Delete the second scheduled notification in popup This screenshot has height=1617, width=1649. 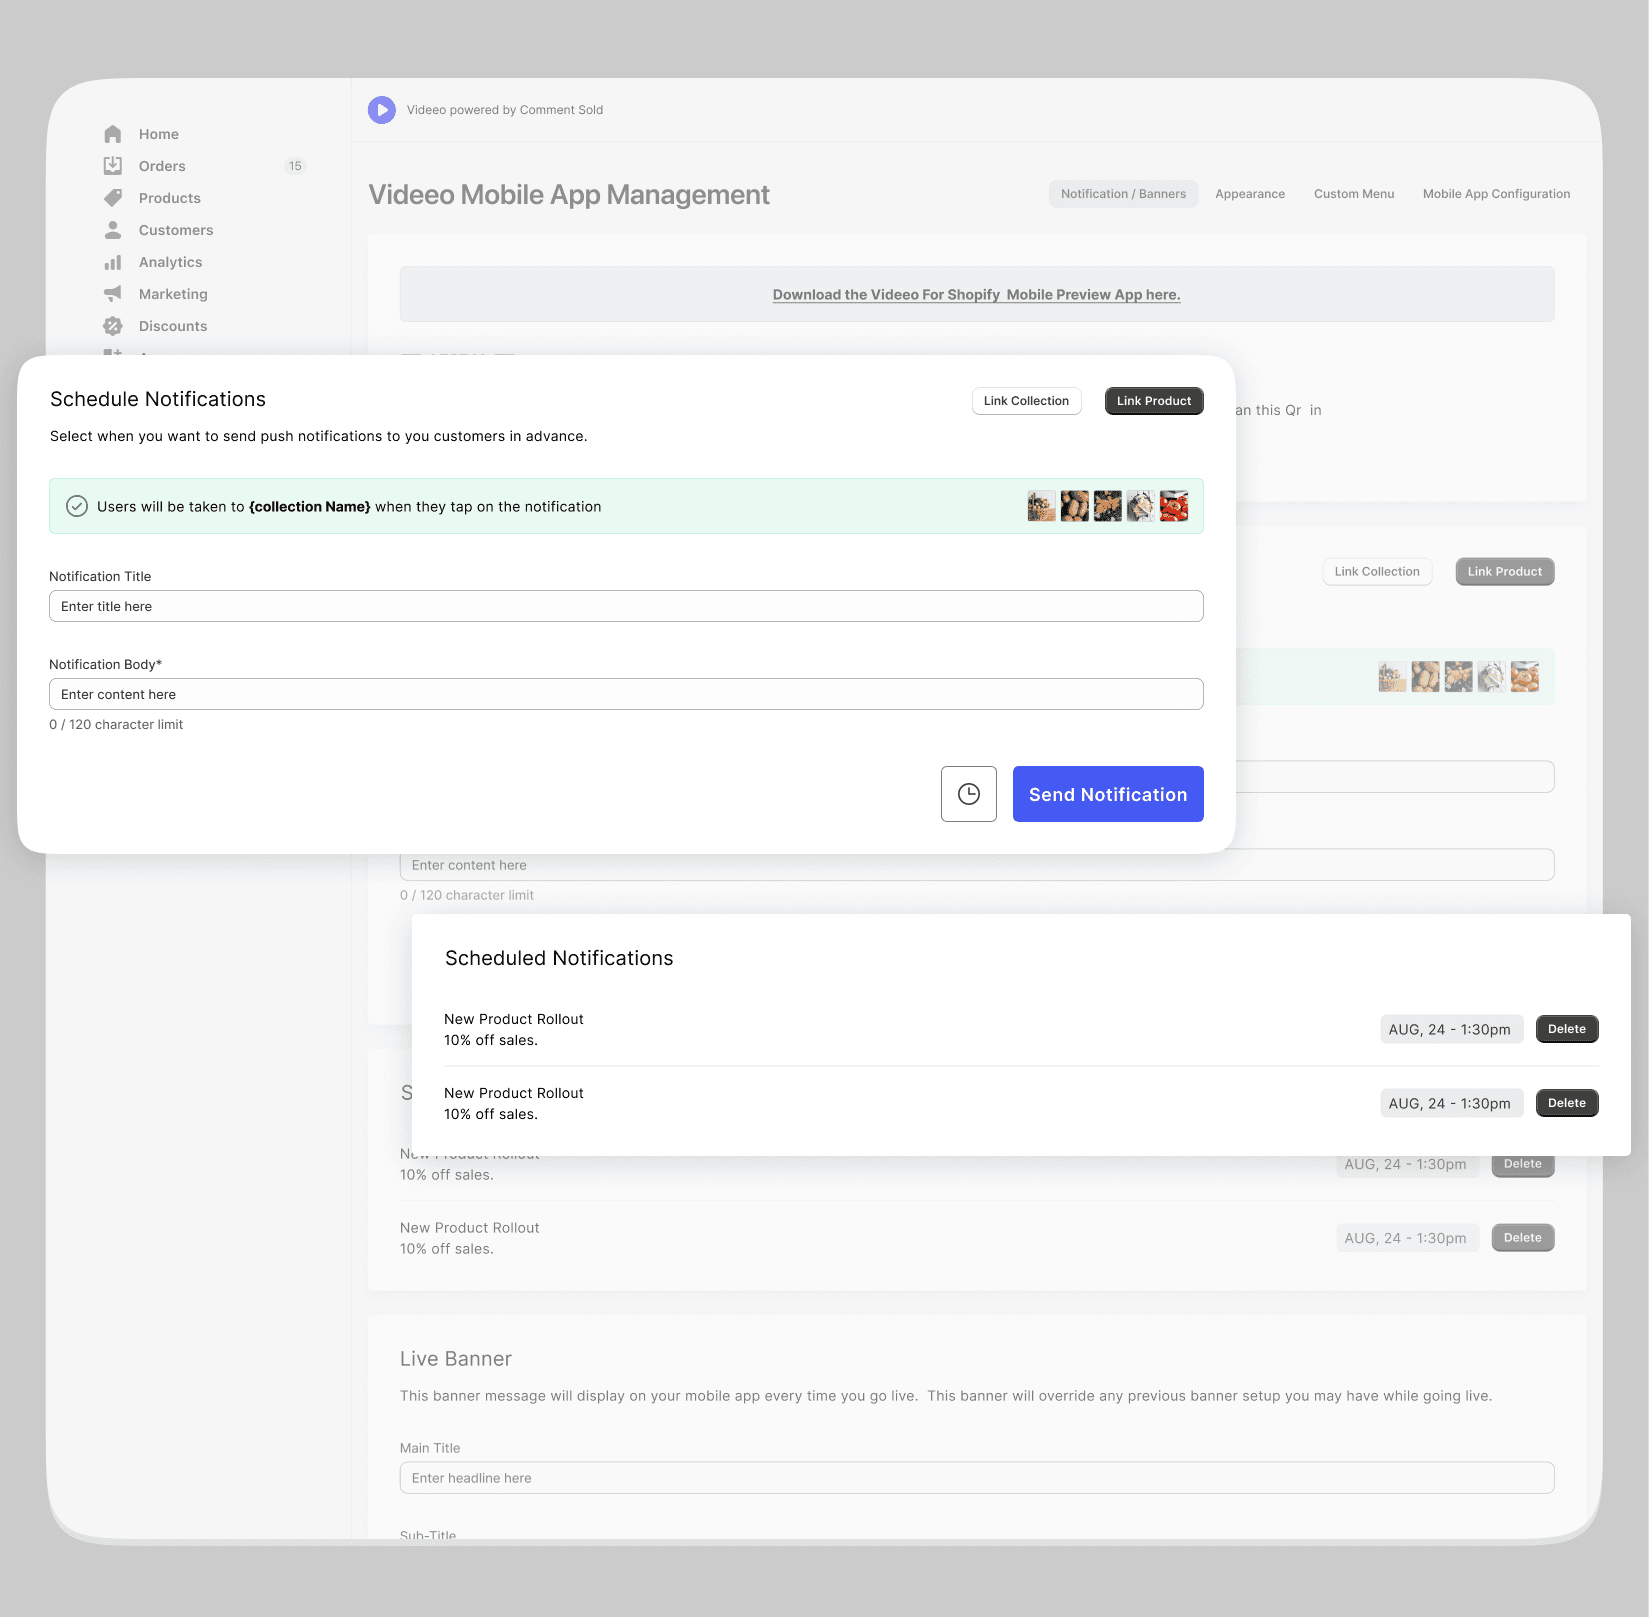click(x=1567, y=1103)
